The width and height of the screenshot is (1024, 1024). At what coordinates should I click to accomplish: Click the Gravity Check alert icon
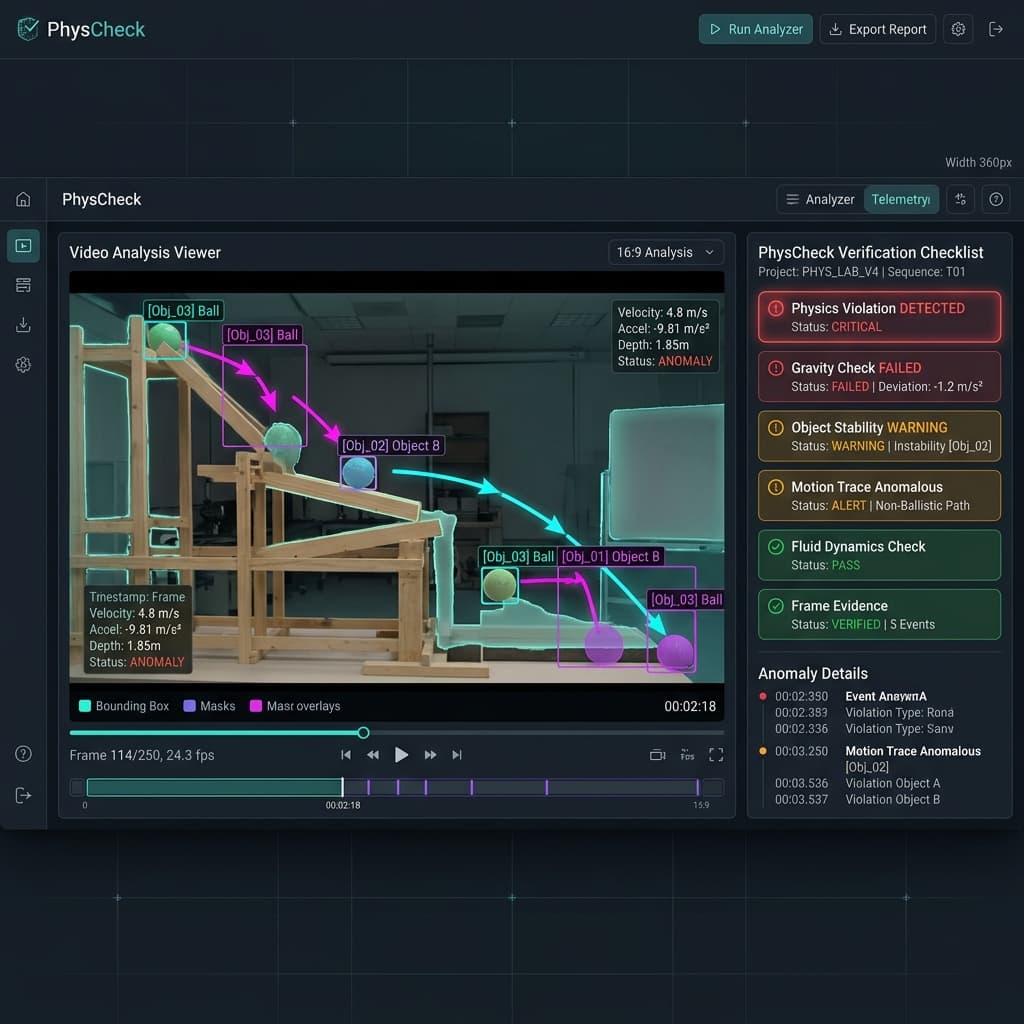(x=775, y=368)
